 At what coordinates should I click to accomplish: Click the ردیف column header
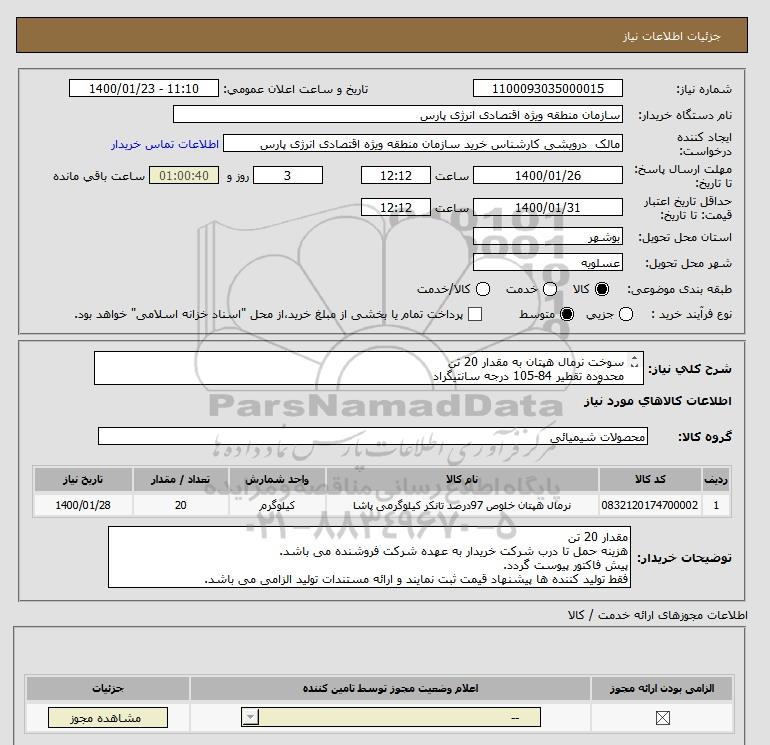716,479
